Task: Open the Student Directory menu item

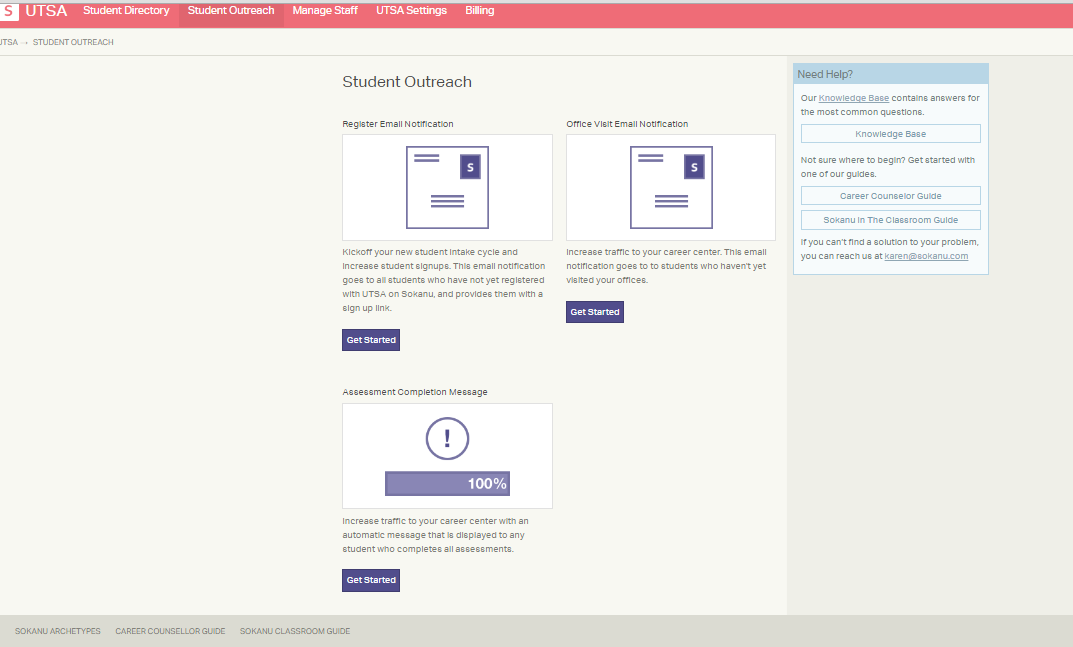Action: 126,11
